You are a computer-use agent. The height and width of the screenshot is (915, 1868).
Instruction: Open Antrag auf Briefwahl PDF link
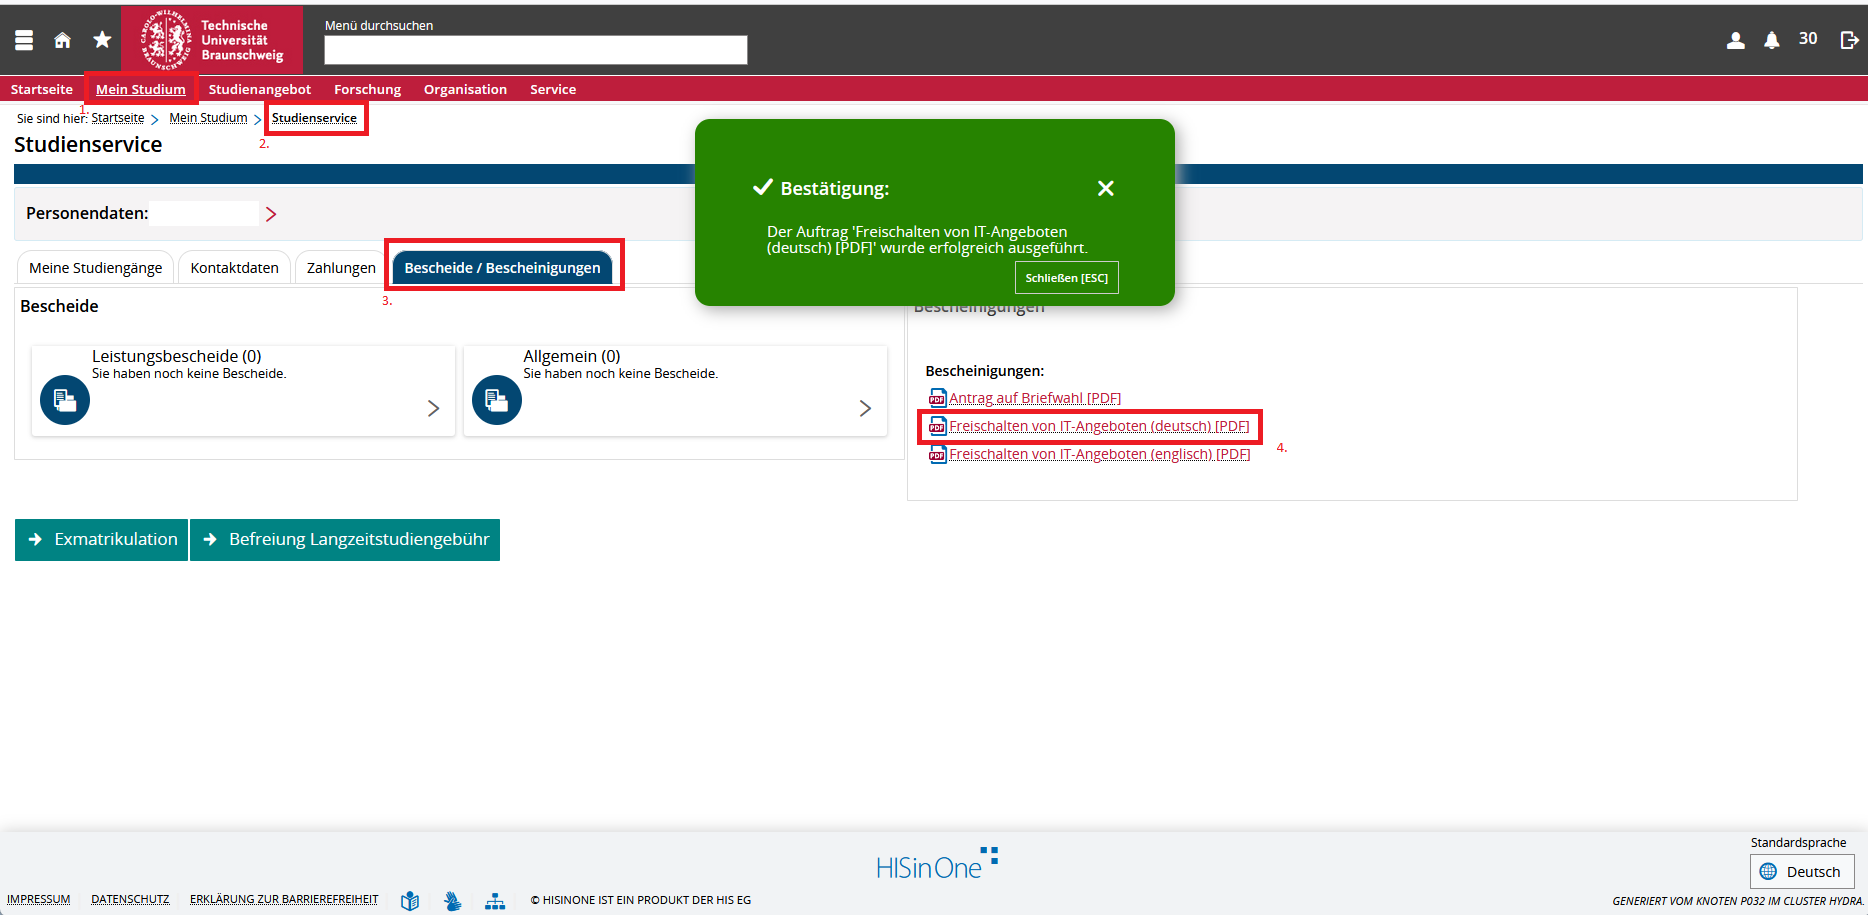point(1034,398)
